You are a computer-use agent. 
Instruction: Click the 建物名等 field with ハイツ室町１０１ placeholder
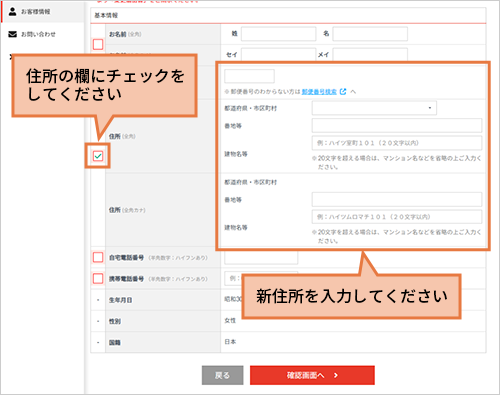(397, 143)
